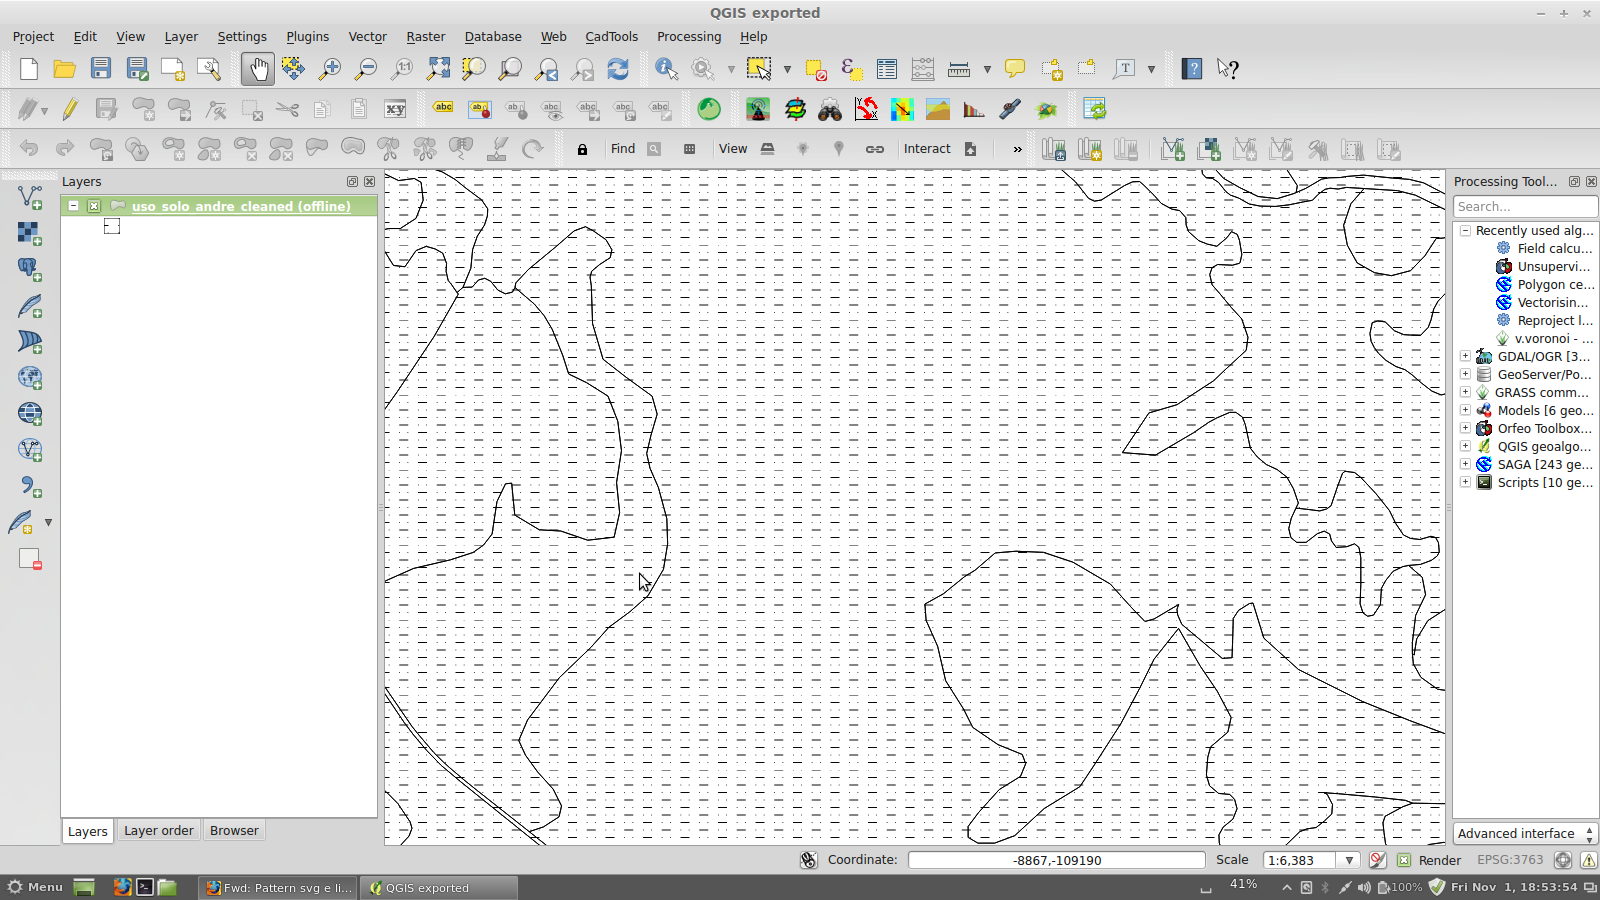Click the layer symbol swatch in Layers
Screen dimensions: 1600x900
[112, 227]
